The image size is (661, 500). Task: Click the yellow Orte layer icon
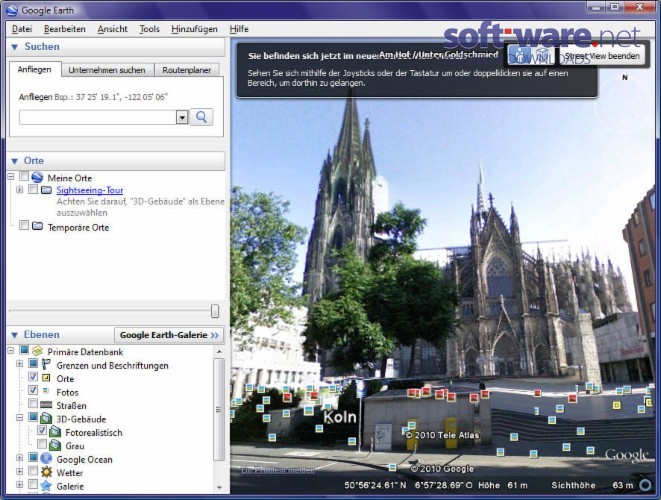point(46,378)
